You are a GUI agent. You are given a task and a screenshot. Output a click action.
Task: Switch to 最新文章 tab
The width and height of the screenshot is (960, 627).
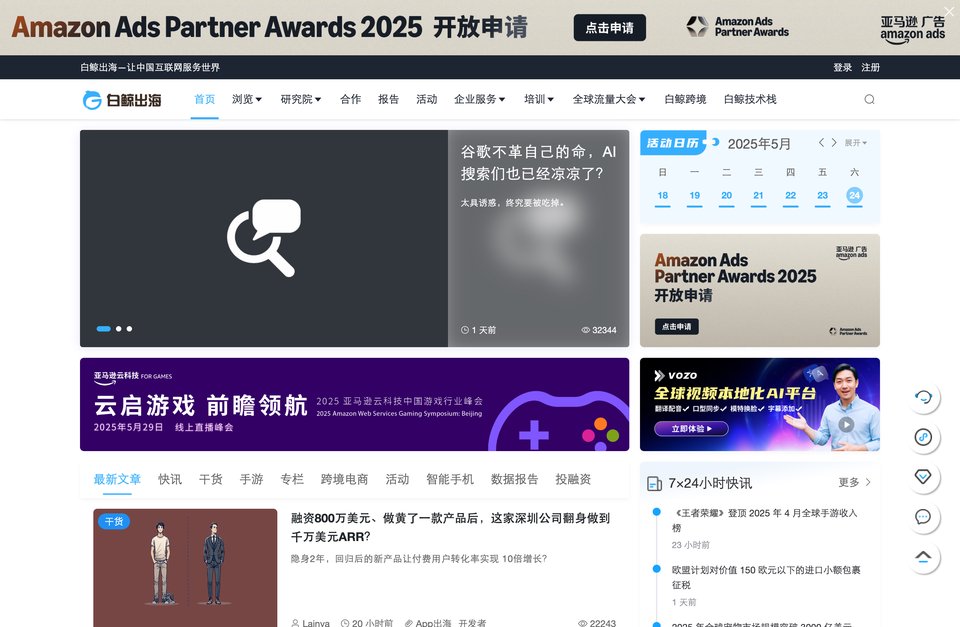[x=117, y=479]
